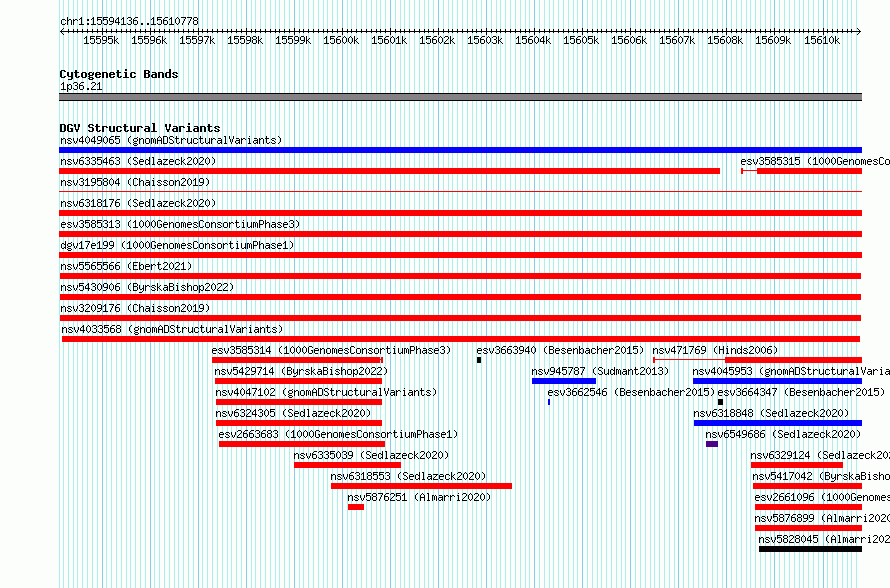Viewport: 890px width, 588px height.
Task: Click the red nsv6335039 variant bar
Action: (x=347, y=465)
